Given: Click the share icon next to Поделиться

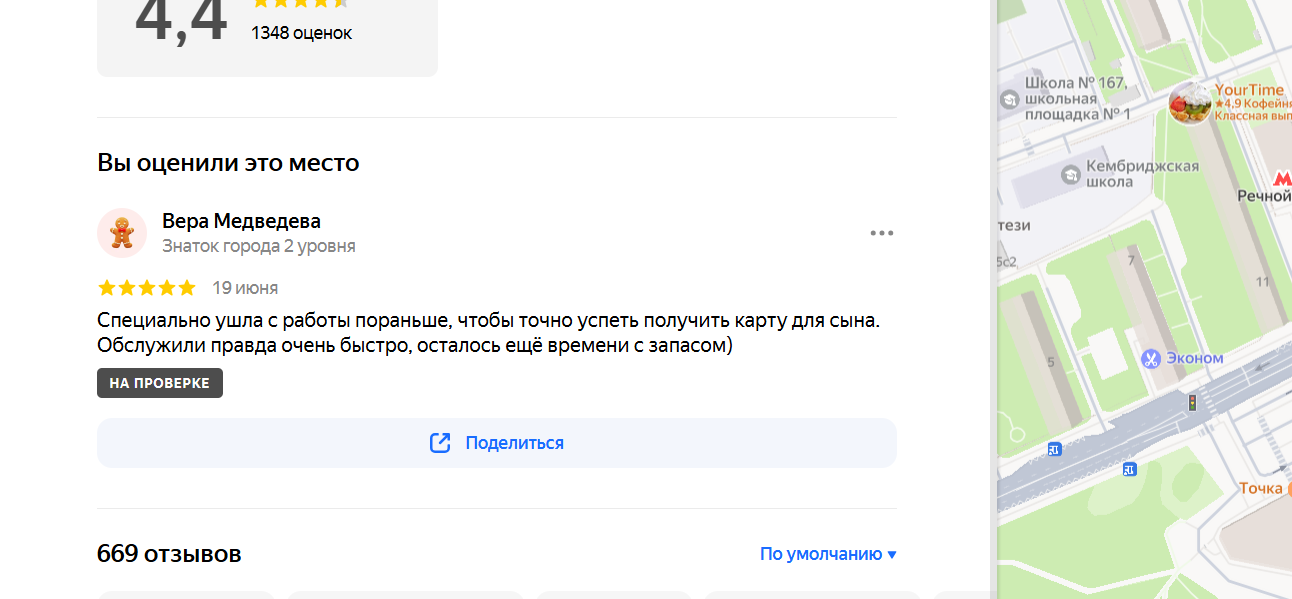Looking at the screenshot, I should [440, 443].
